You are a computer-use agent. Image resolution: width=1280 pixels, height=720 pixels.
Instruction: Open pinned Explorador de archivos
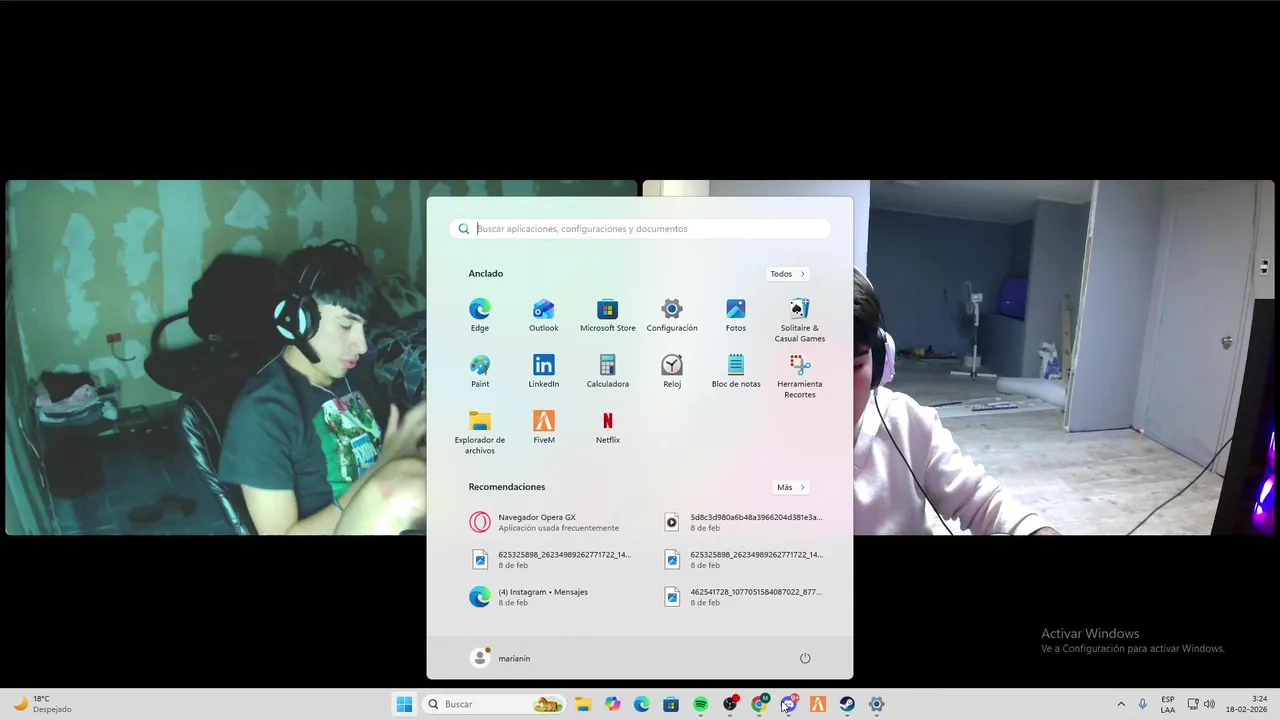tap(480, 431)
